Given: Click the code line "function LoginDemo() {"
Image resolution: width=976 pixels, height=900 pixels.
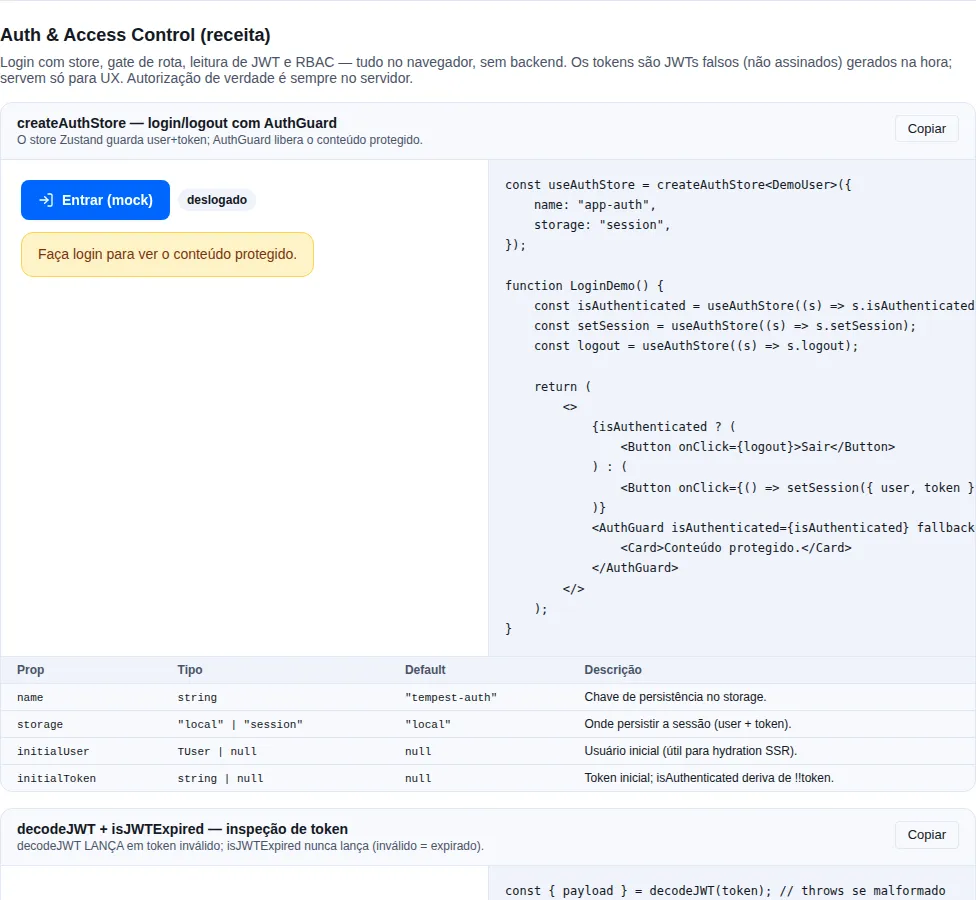Looking at the screenshot, I should (584, 286).
